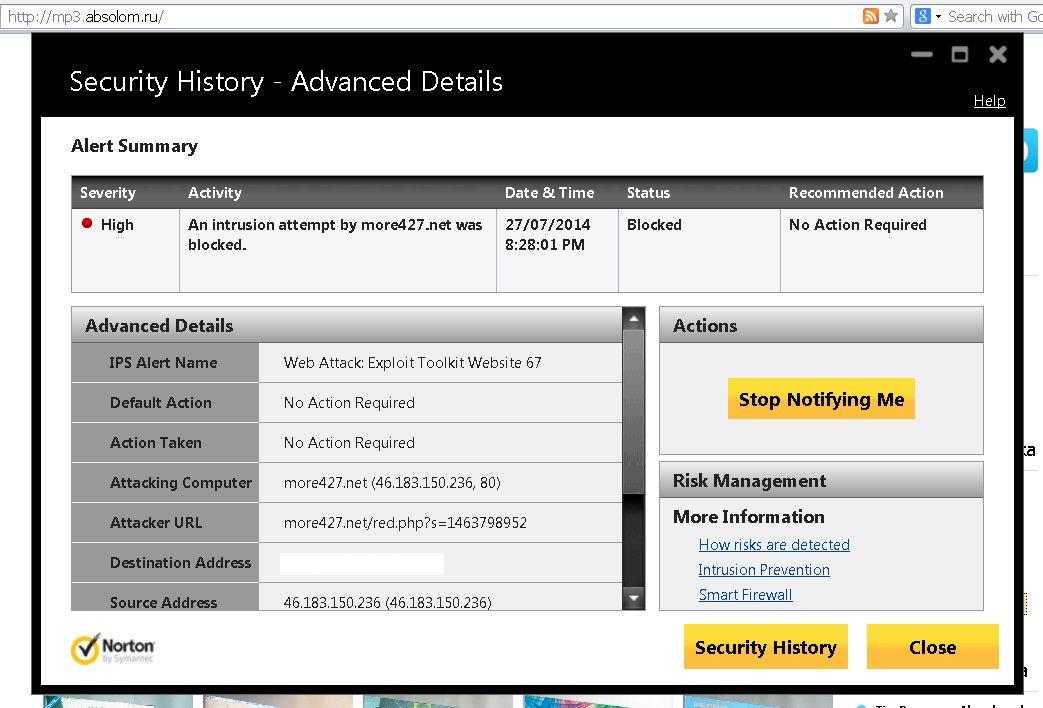Open the How risks are detected link
This screenshot has height=708, width=1043.
coord(774,545)
